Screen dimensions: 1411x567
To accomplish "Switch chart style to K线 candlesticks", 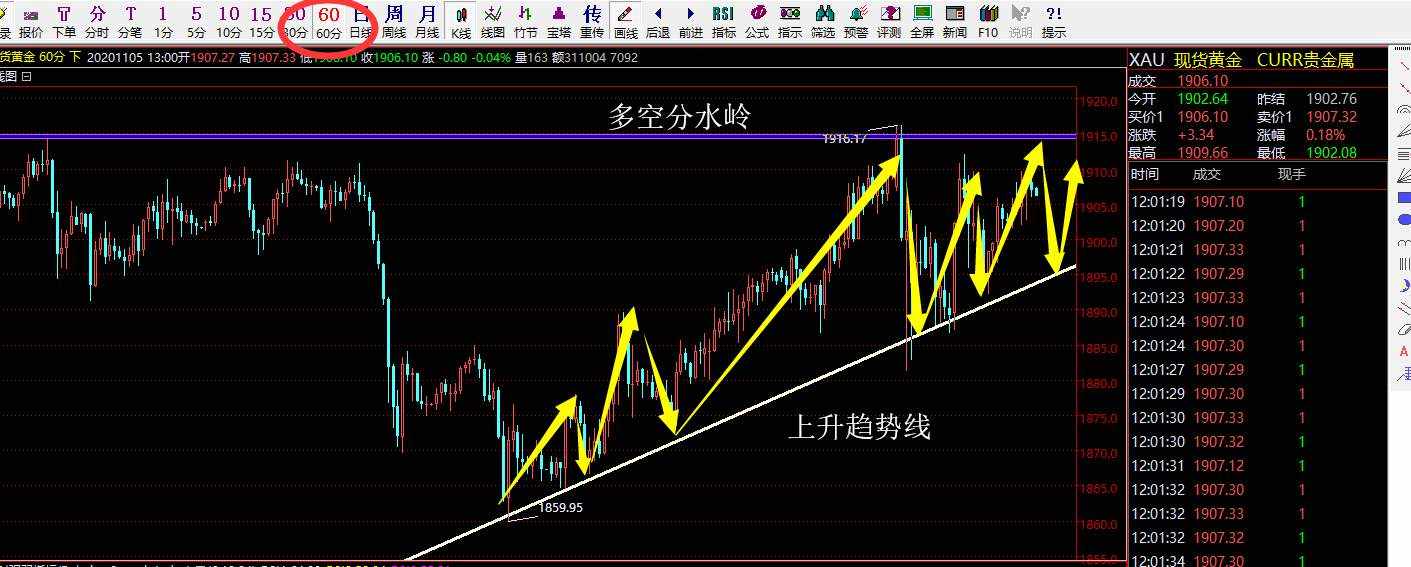I will click(x=460, y=22).
